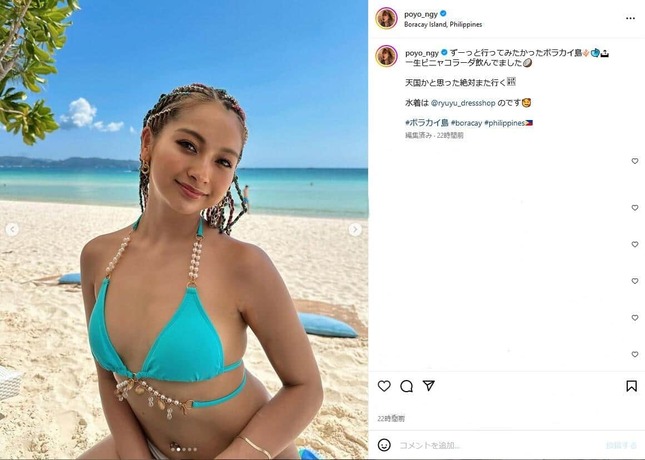Open #boracay hashtag
Screen dimensions: 645x460
[466, 123]
